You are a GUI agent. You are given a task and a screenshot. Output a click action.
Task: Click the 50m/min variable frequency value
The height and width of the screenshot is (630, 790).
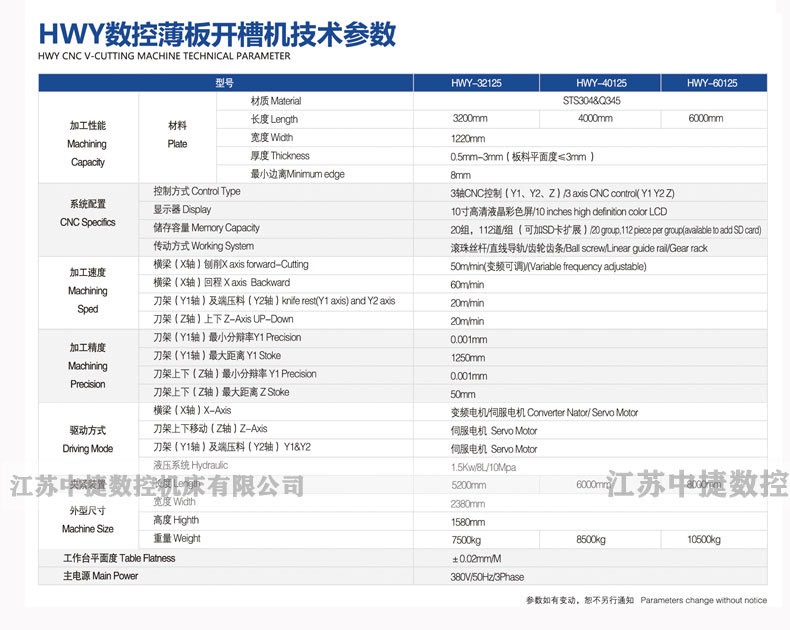548,267
